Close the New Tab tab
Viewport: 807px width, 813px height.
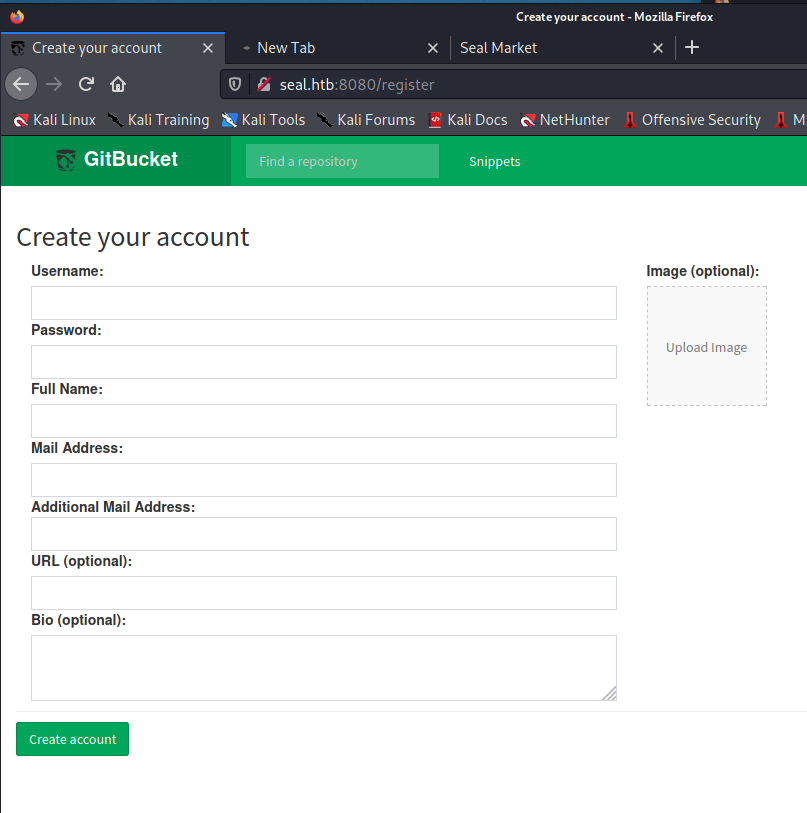433,48
